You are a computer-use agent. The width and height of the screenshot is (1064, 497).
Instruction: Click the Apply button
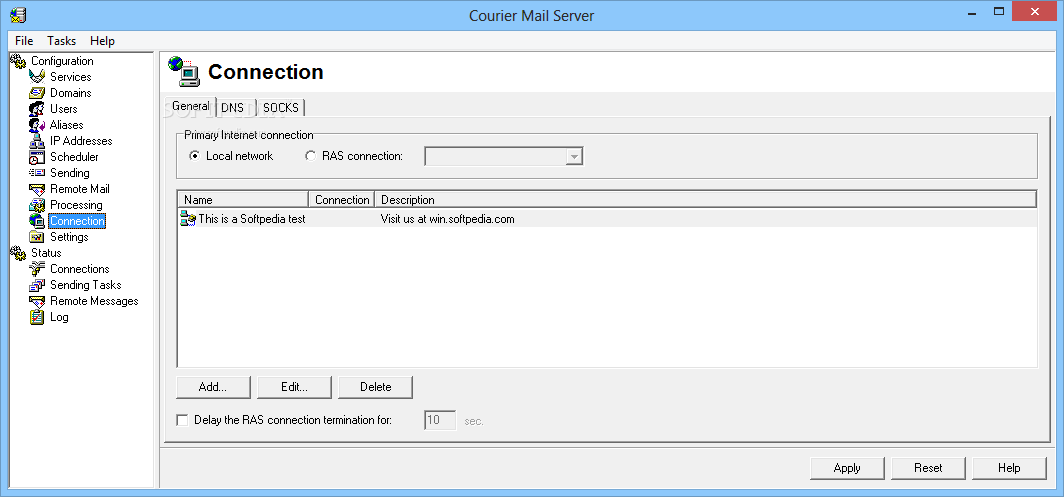click(x=847, y=468)
